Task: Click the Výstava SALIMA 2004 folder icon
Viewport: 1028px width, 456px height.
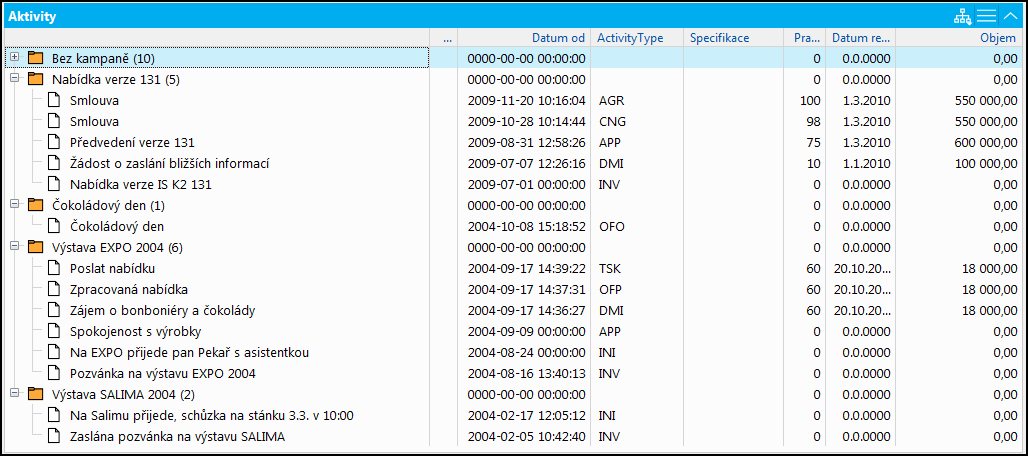Action: point(35,394)
